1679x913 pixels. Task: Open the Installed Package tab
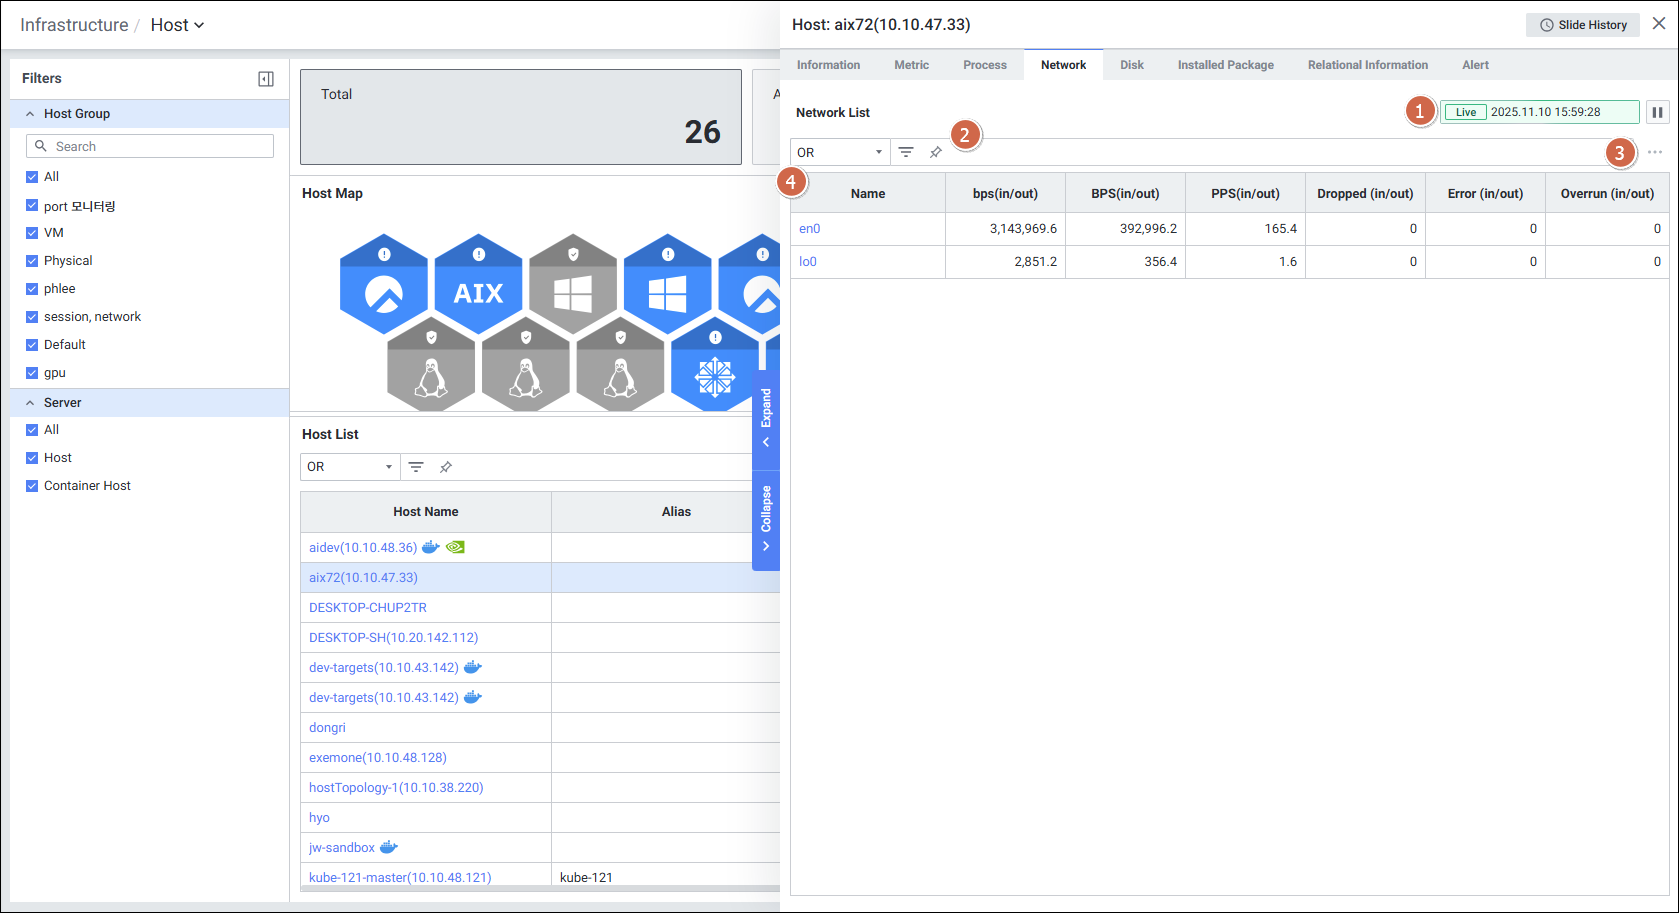[1225, 65]
